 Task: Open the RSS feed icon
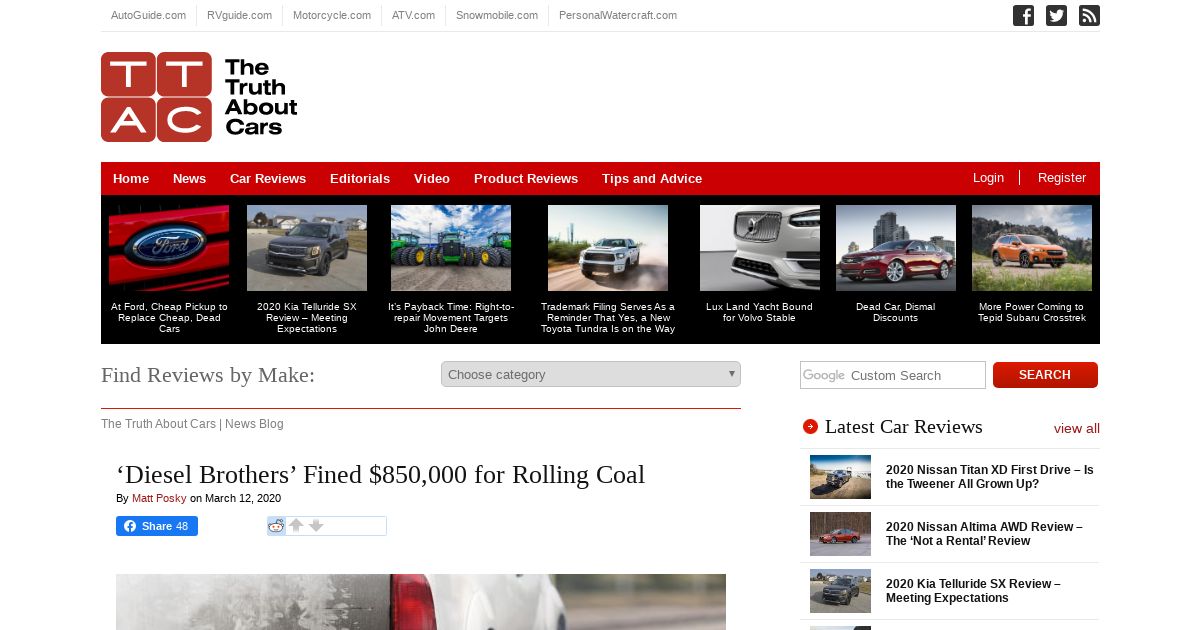click(1089, 15)
